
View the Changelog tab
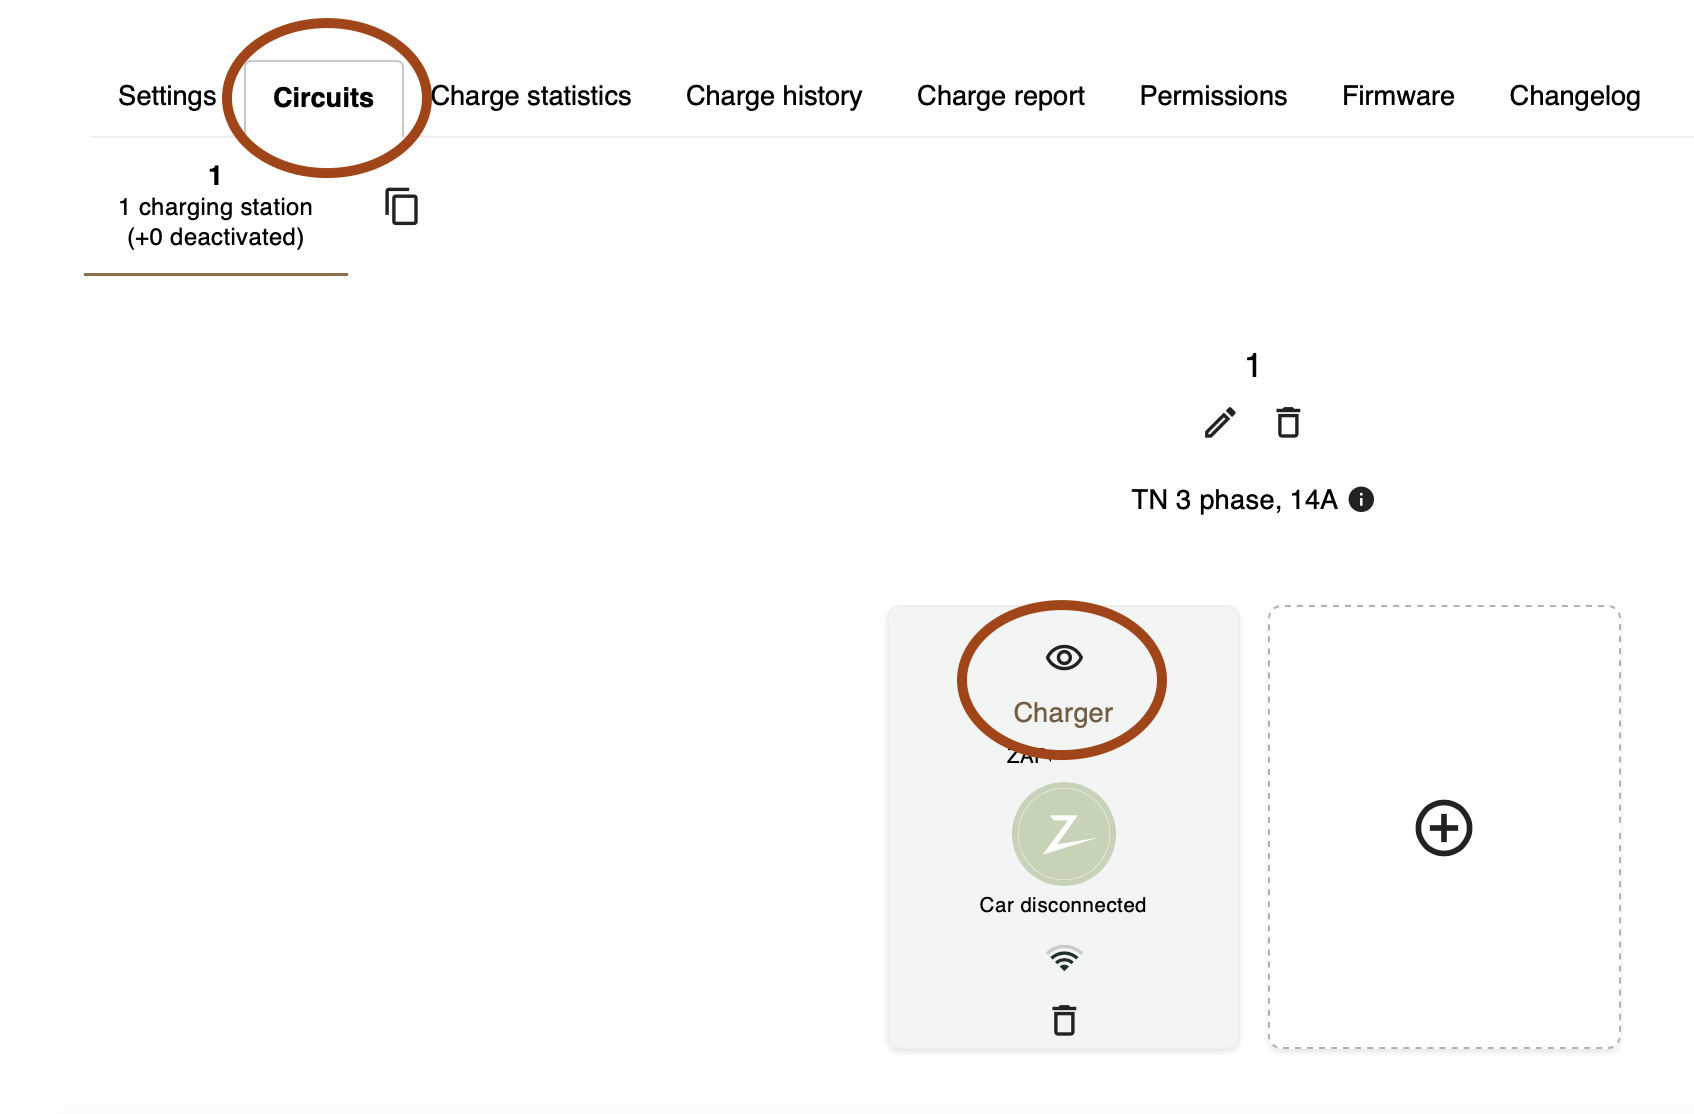(1575, 96)
